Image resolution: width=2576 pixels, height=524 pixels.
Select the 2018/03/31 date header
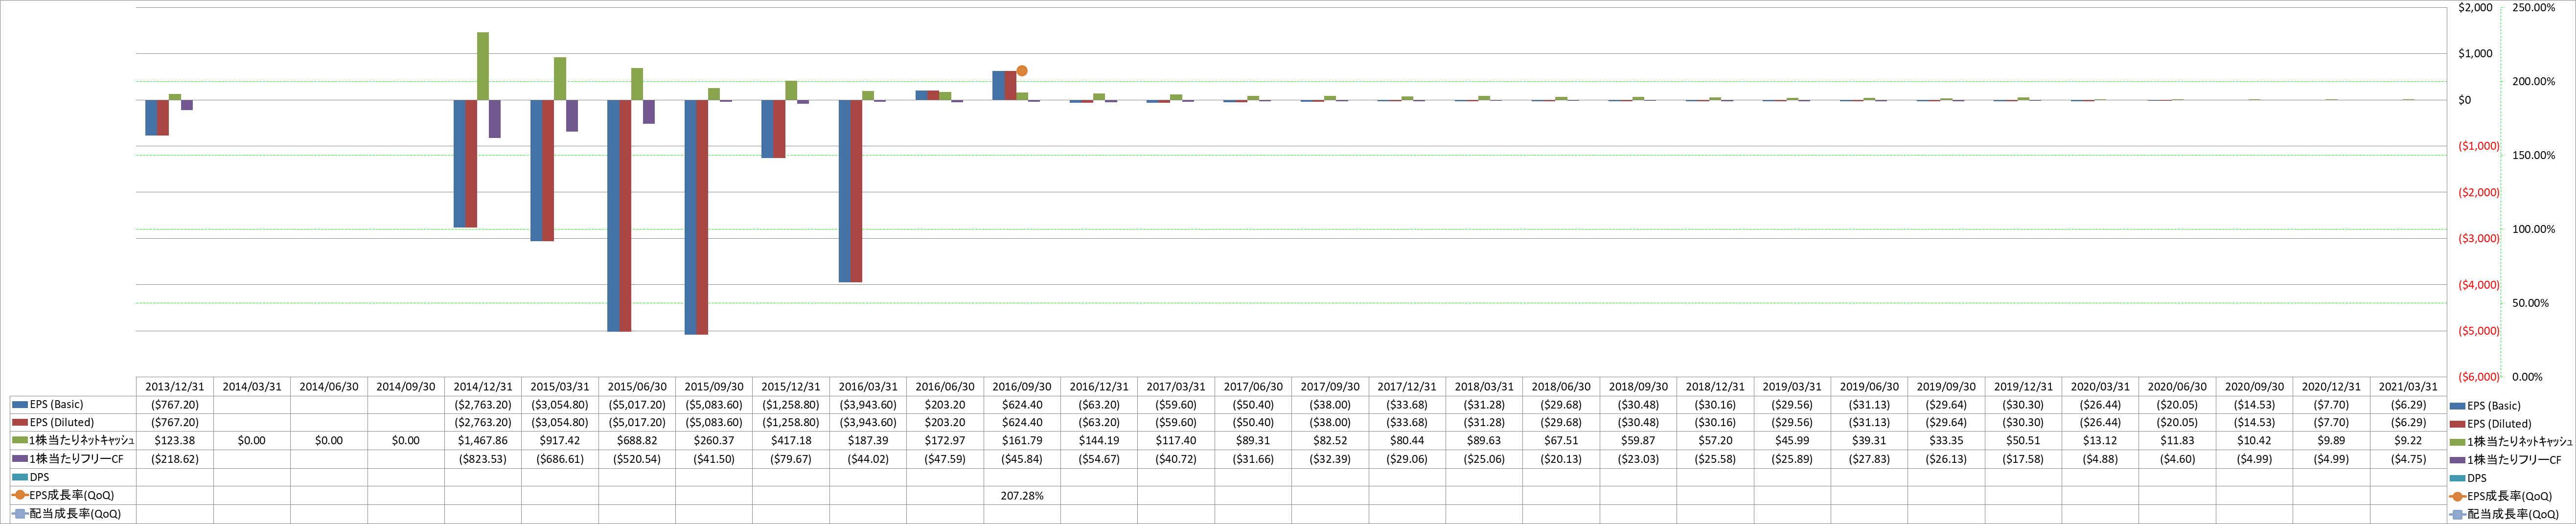[x=1484, y=386]
